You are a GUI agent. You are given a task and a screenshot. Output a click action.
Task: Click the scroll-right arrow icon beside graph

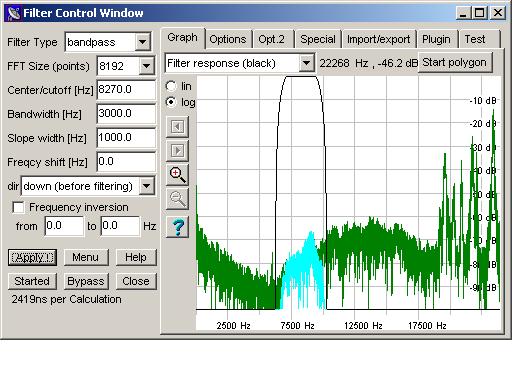coord(177,151)
